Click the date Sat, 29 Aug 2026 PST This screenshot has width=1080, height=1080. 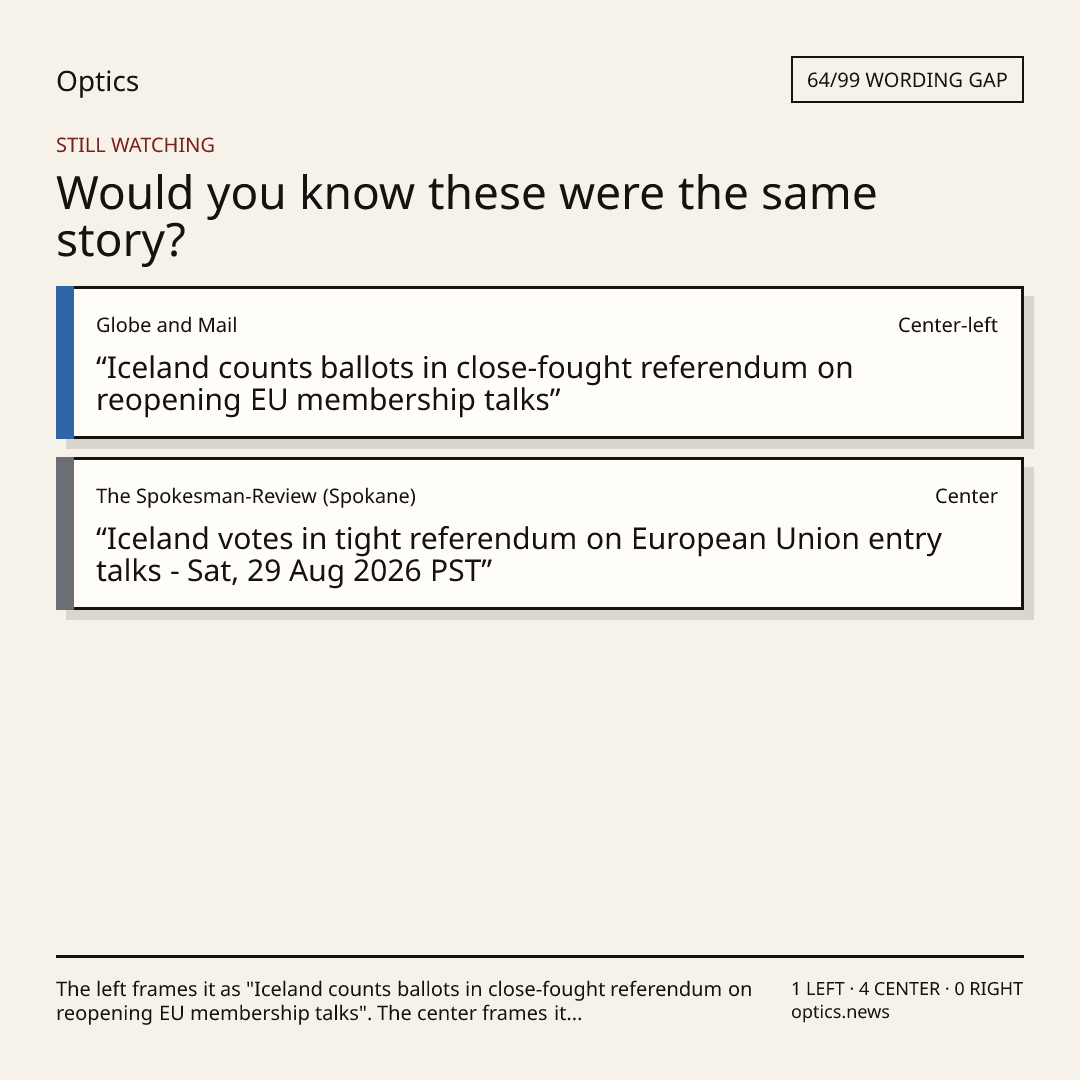click(x=333, y=571)
